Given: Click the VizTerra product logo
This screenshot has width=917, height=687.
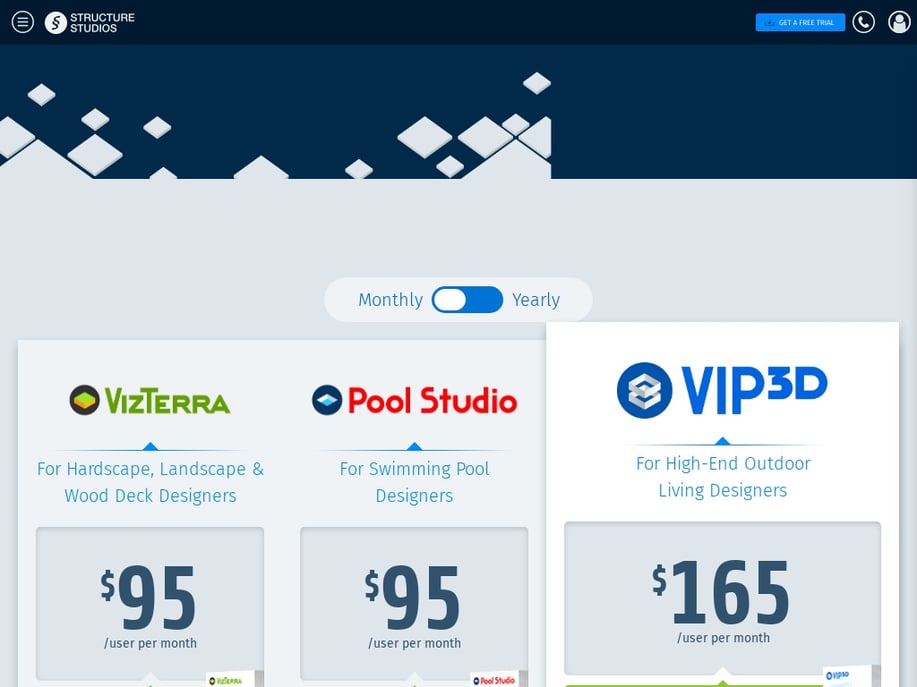Looking at the screenshot, I should [150, 400].
